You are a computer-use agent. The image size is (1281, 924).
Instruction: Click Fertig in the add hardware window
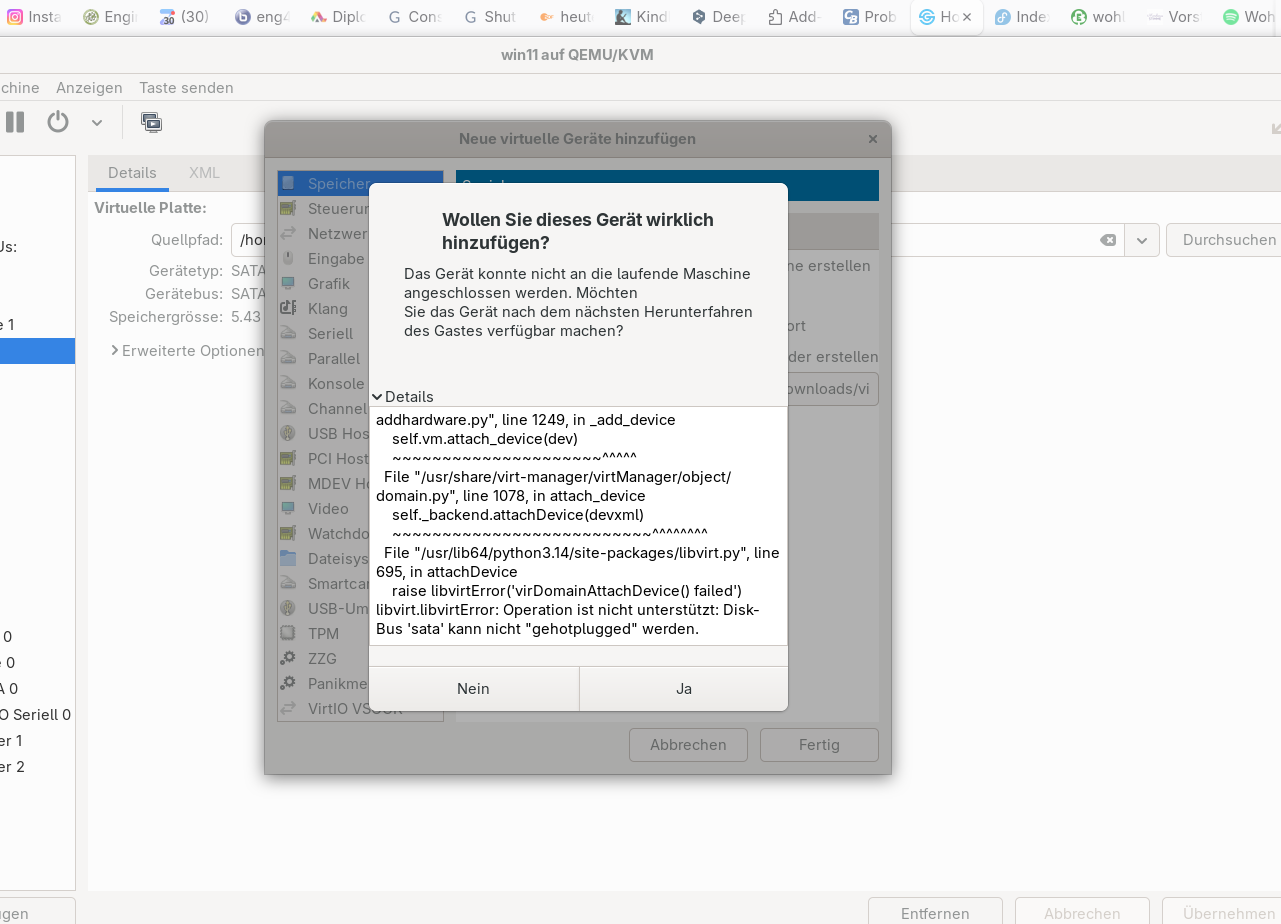819,745
